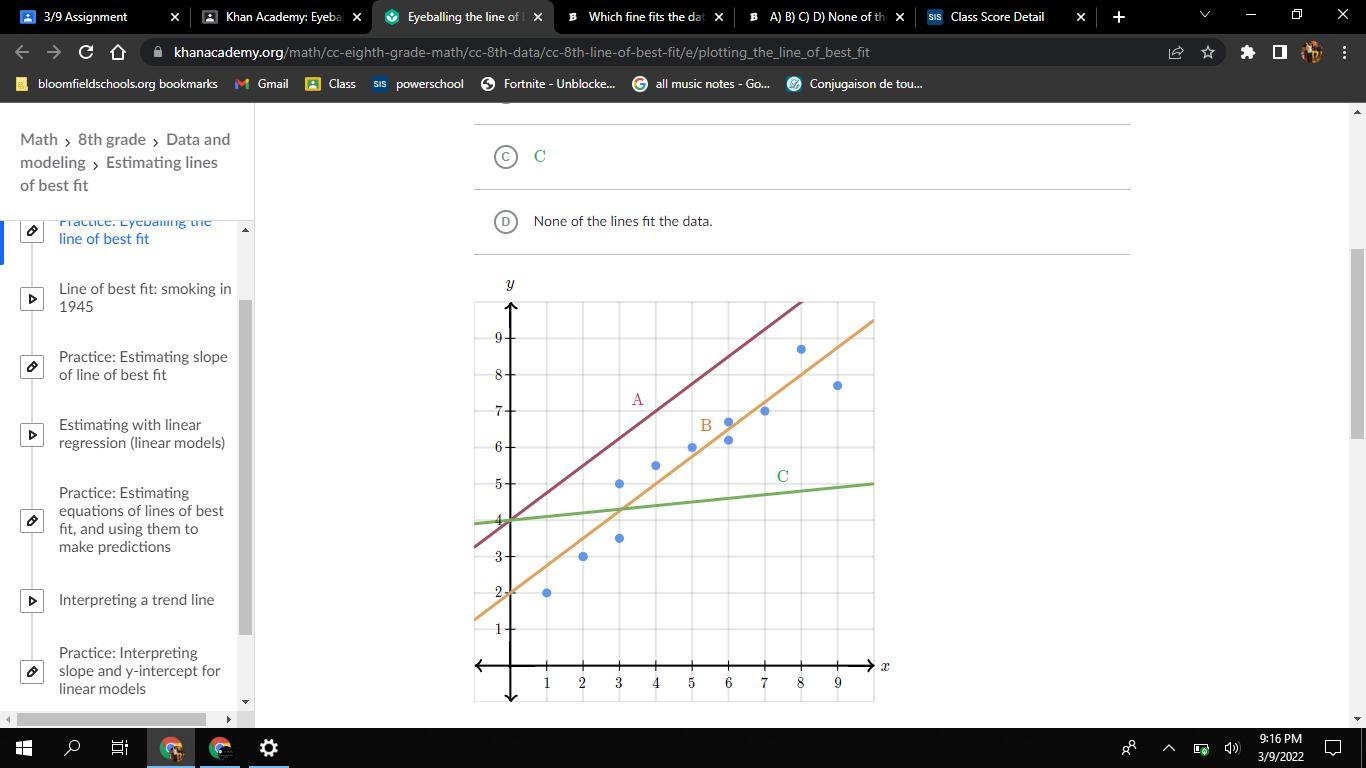
Task: Open the bloomfieldschools.org bookmarks folder
Action: [x=116, y=84]
